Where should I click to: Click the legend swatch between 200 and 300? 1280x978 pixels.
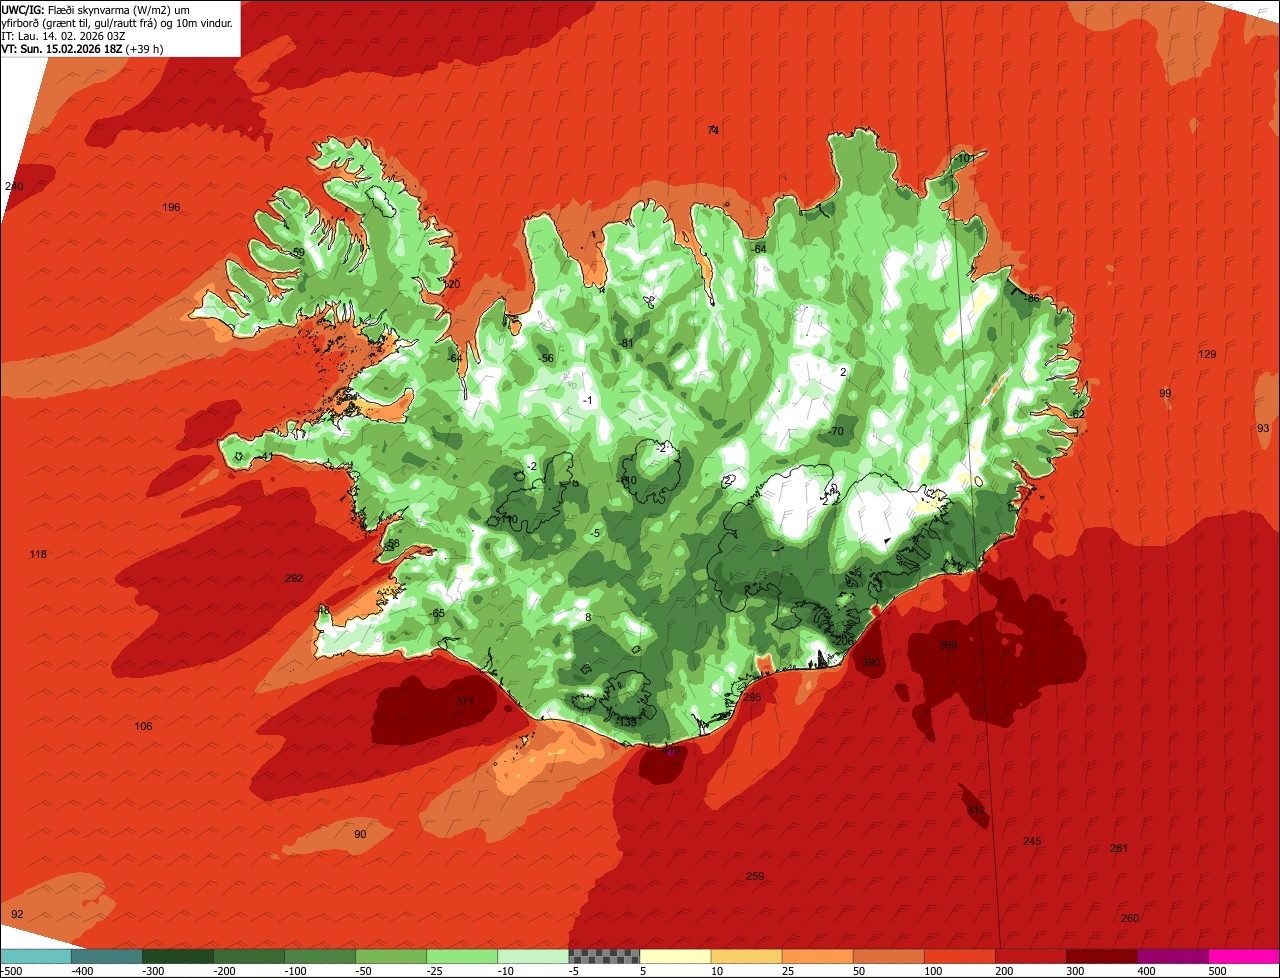[x=1030, y=956]
